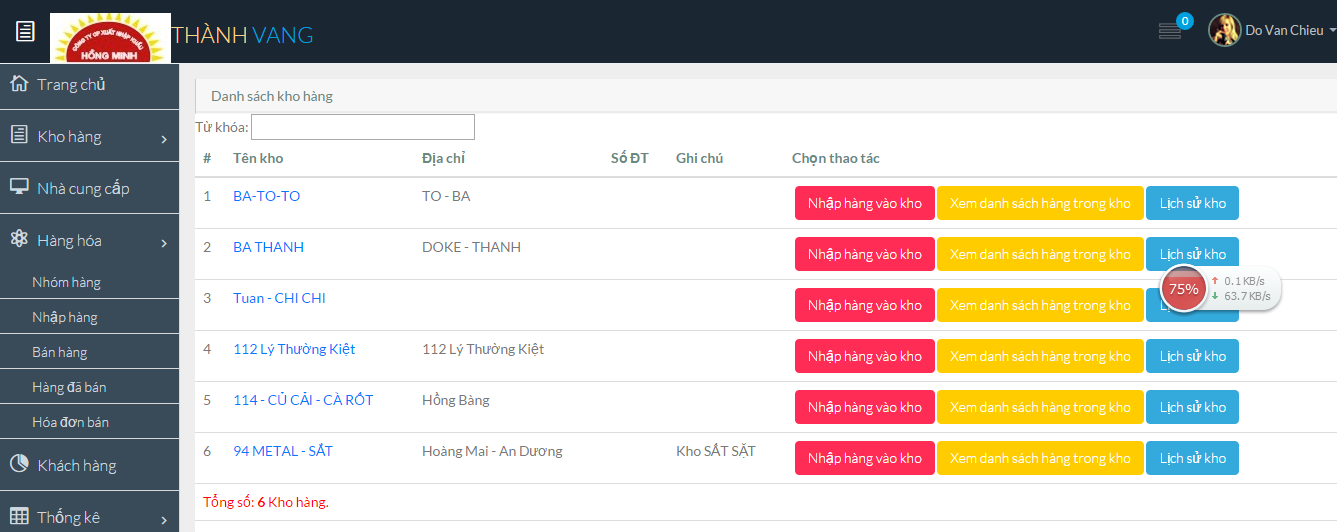Expand the Kho hàng sidebar menu
This screenshot has width=1337, height=532.
pyautogui.click(x=164, y=138)
